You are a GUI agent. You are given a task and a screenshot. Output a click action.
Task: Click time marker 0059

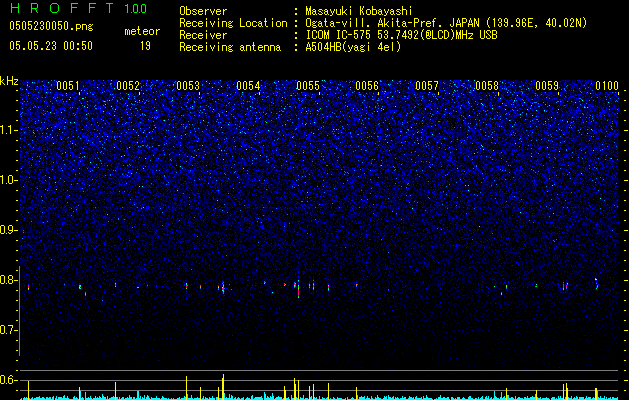click(547, 86)
